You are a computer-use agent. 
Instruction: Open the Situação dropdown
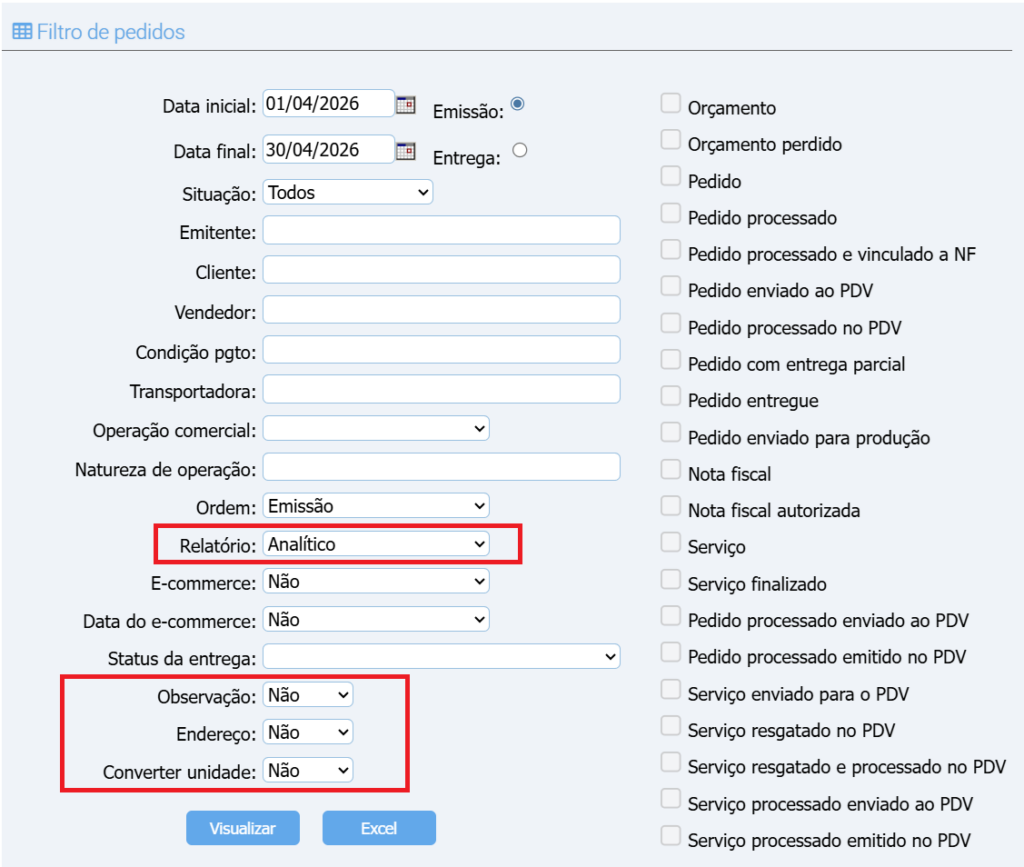[346, 192]
